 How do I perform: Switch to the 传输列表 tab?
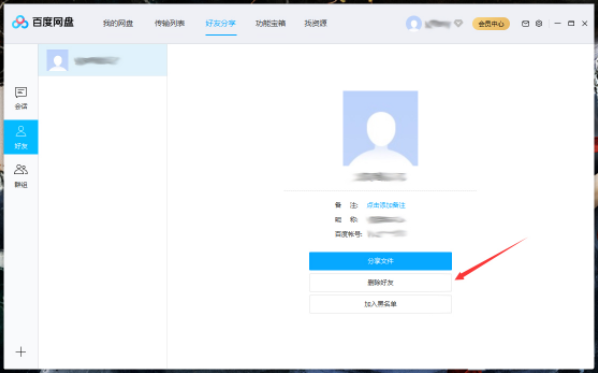point(169,23)
